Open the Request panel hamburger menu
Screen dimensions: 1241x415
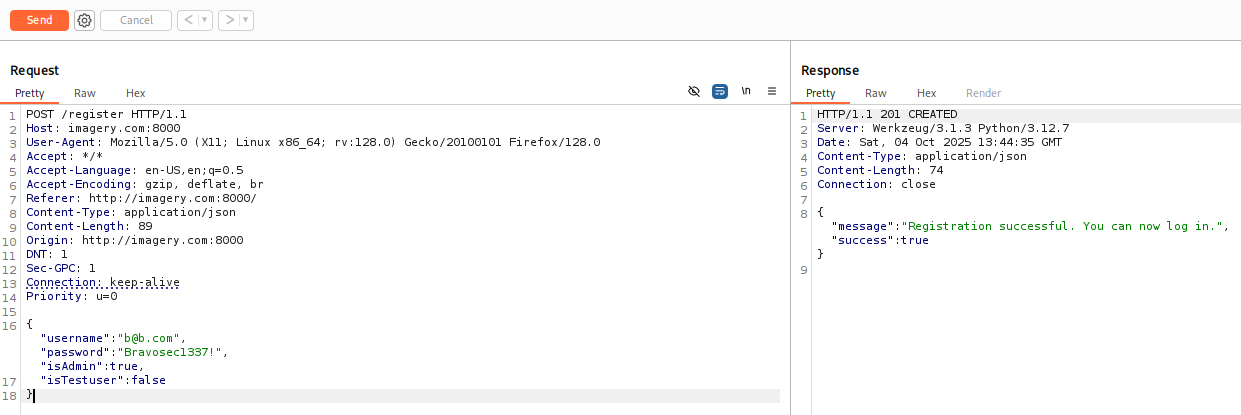[x=772, y=91]
